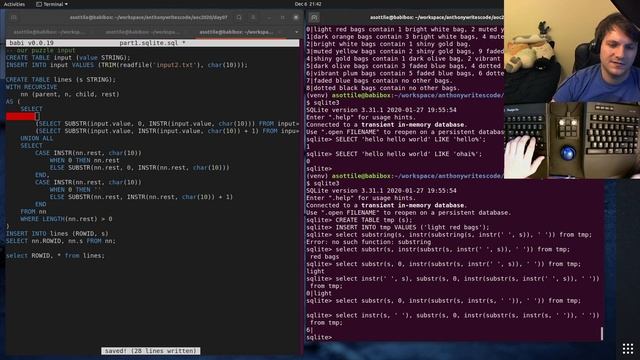Click the keyboard camera overlay
Viewport: 640px width, 360px height.
tap(572, 140)
